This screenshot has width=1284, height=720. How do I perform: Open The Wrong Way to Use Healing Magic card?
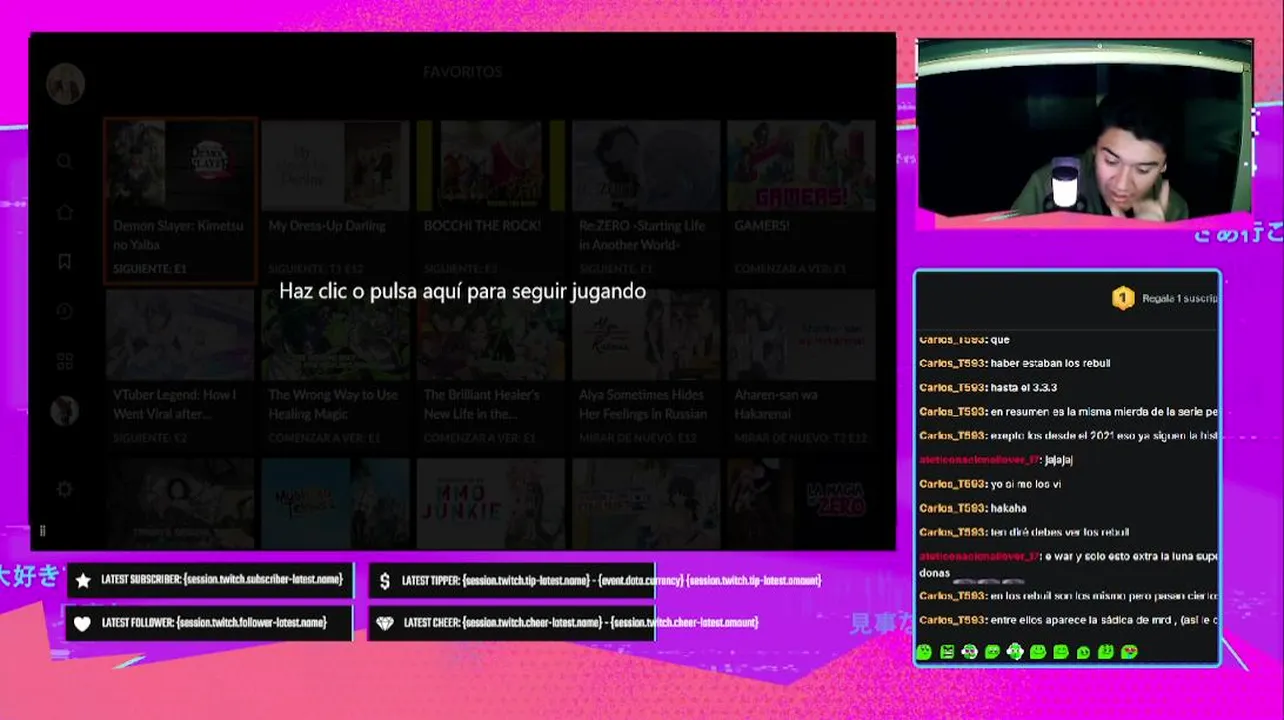[335, 368]
